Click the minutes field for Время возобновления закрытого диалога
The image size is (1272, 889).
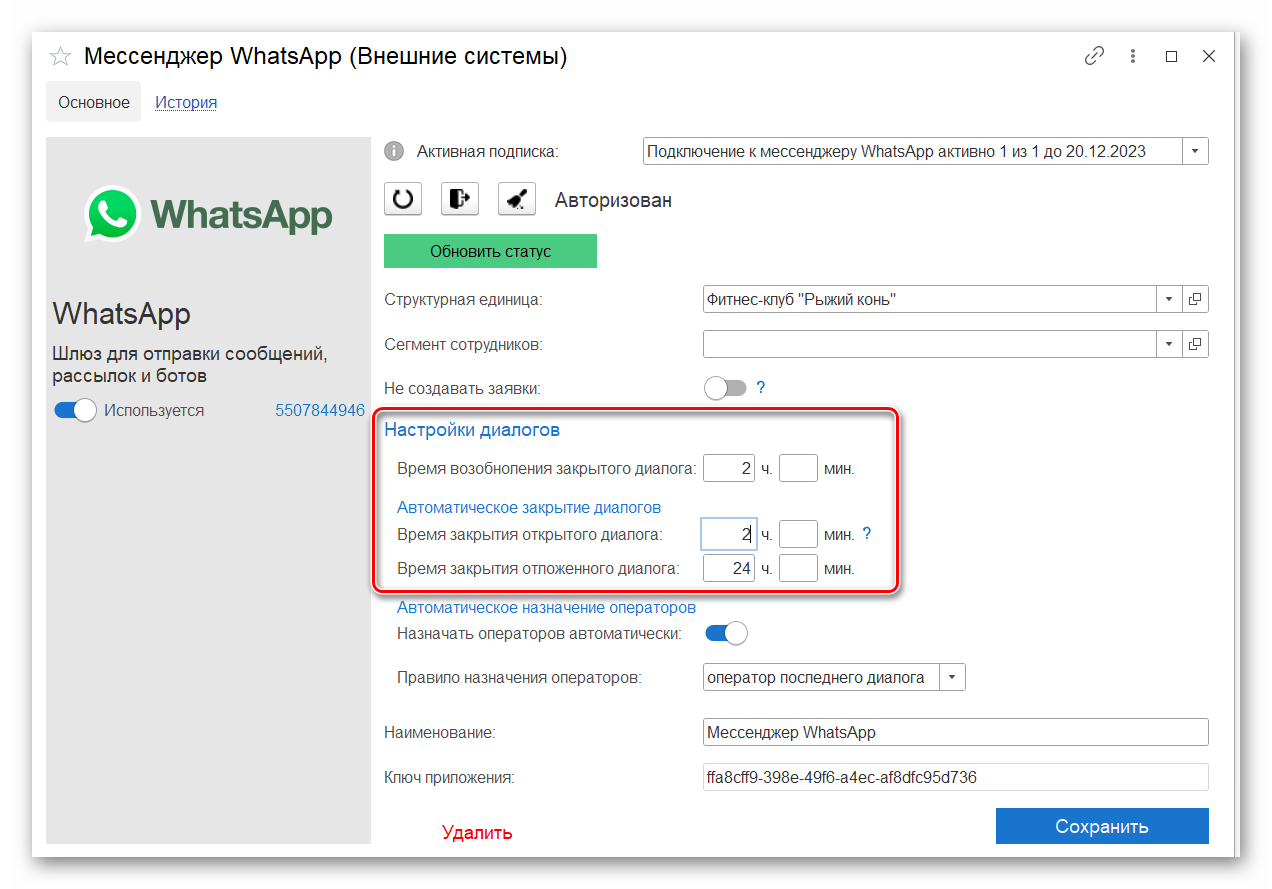coord(798,468)
